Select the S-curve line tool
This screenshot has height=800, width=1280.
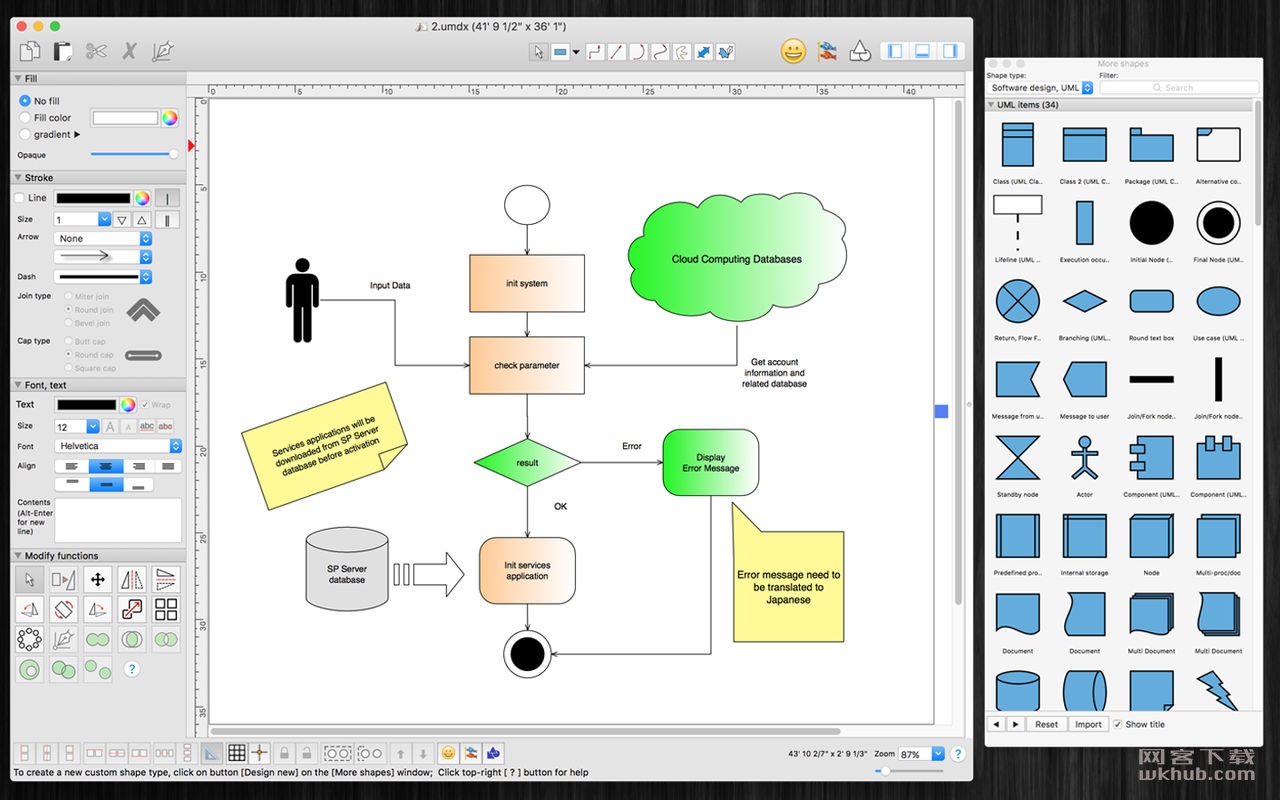(x=660, y=52)
